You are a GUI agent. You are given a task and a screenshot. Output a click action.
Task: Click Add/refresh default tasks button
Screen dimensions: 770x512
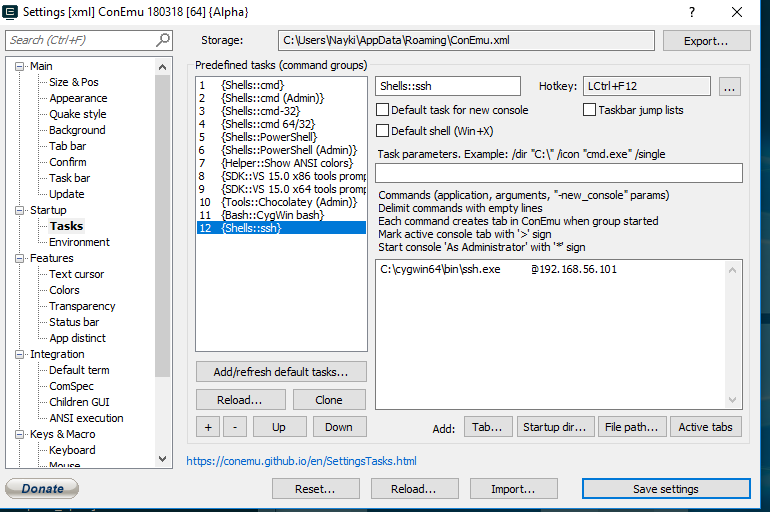coord(281,372)
